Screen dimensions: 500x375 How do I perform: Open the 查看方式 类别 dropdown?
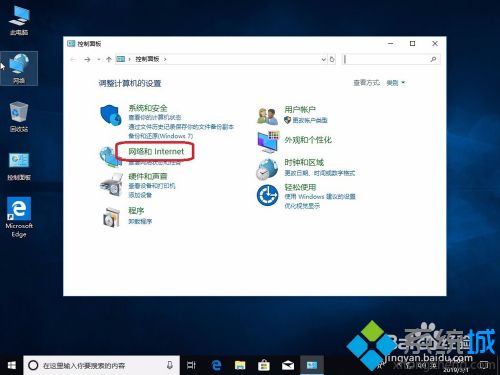(x=396, y=83)
